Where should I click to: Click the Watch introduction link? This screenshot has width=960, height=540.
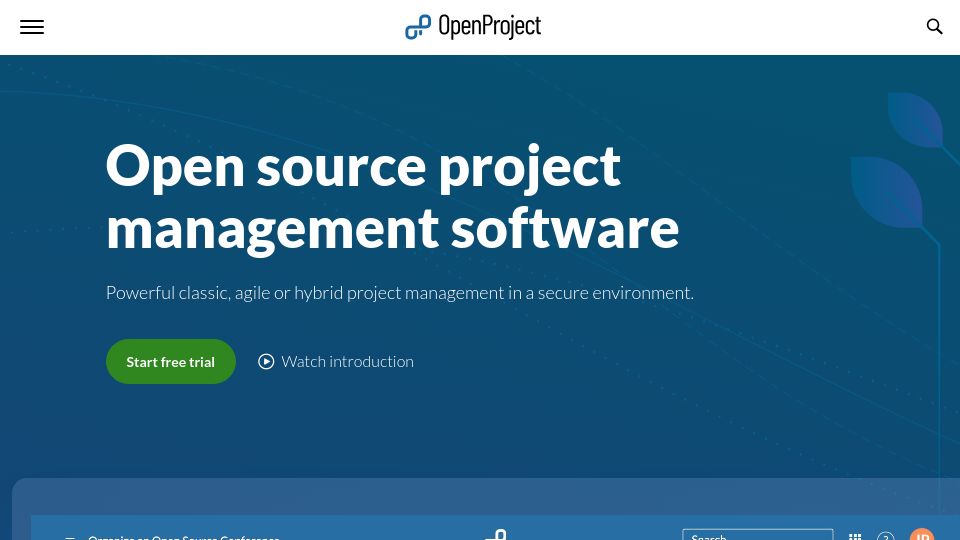(x=336, y=361)
